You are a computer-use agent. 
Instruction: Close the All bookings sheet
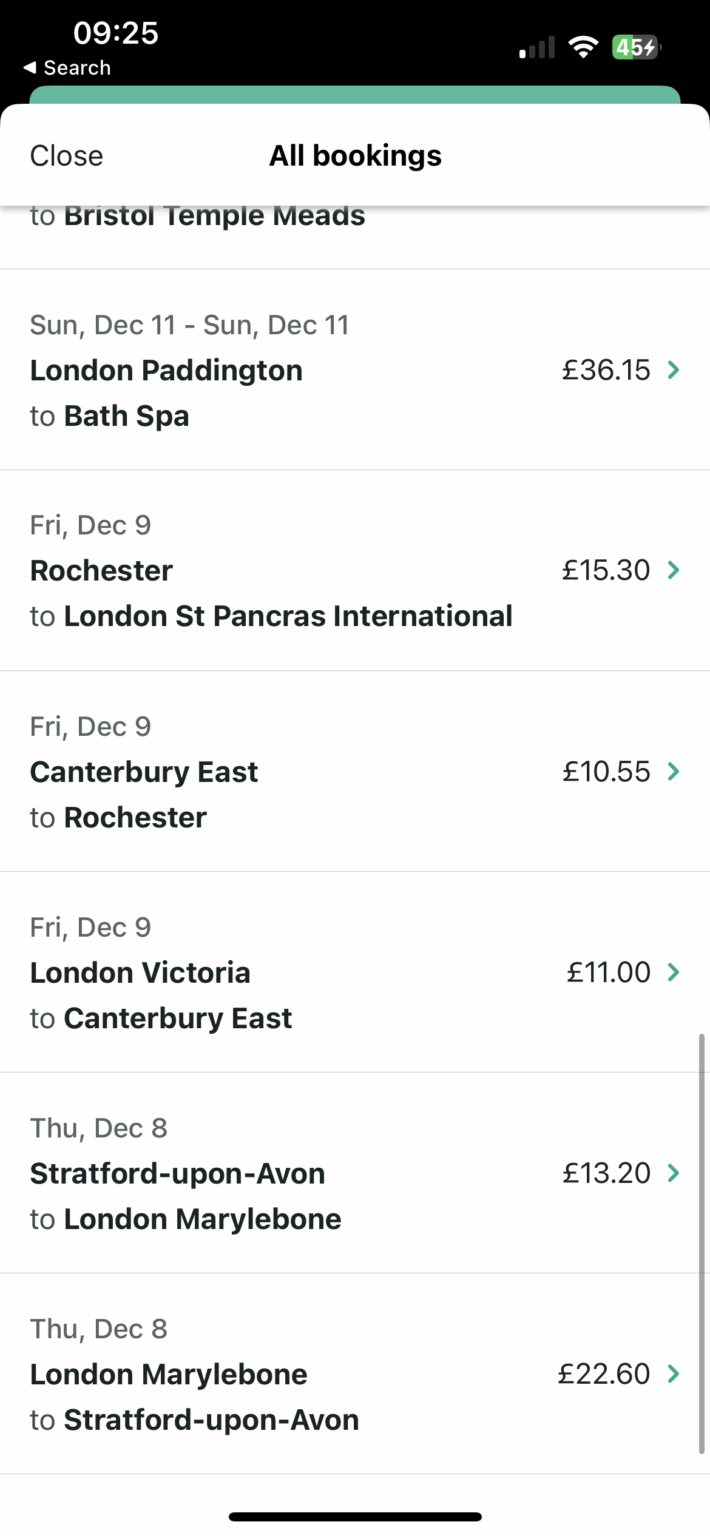[x=66, y=155]
